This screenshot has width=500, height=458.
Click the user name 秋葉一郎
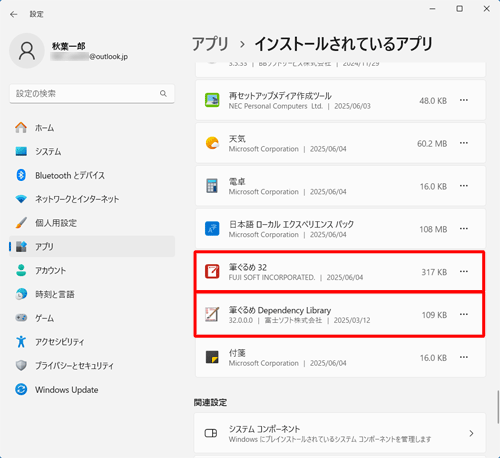point(68,46)
